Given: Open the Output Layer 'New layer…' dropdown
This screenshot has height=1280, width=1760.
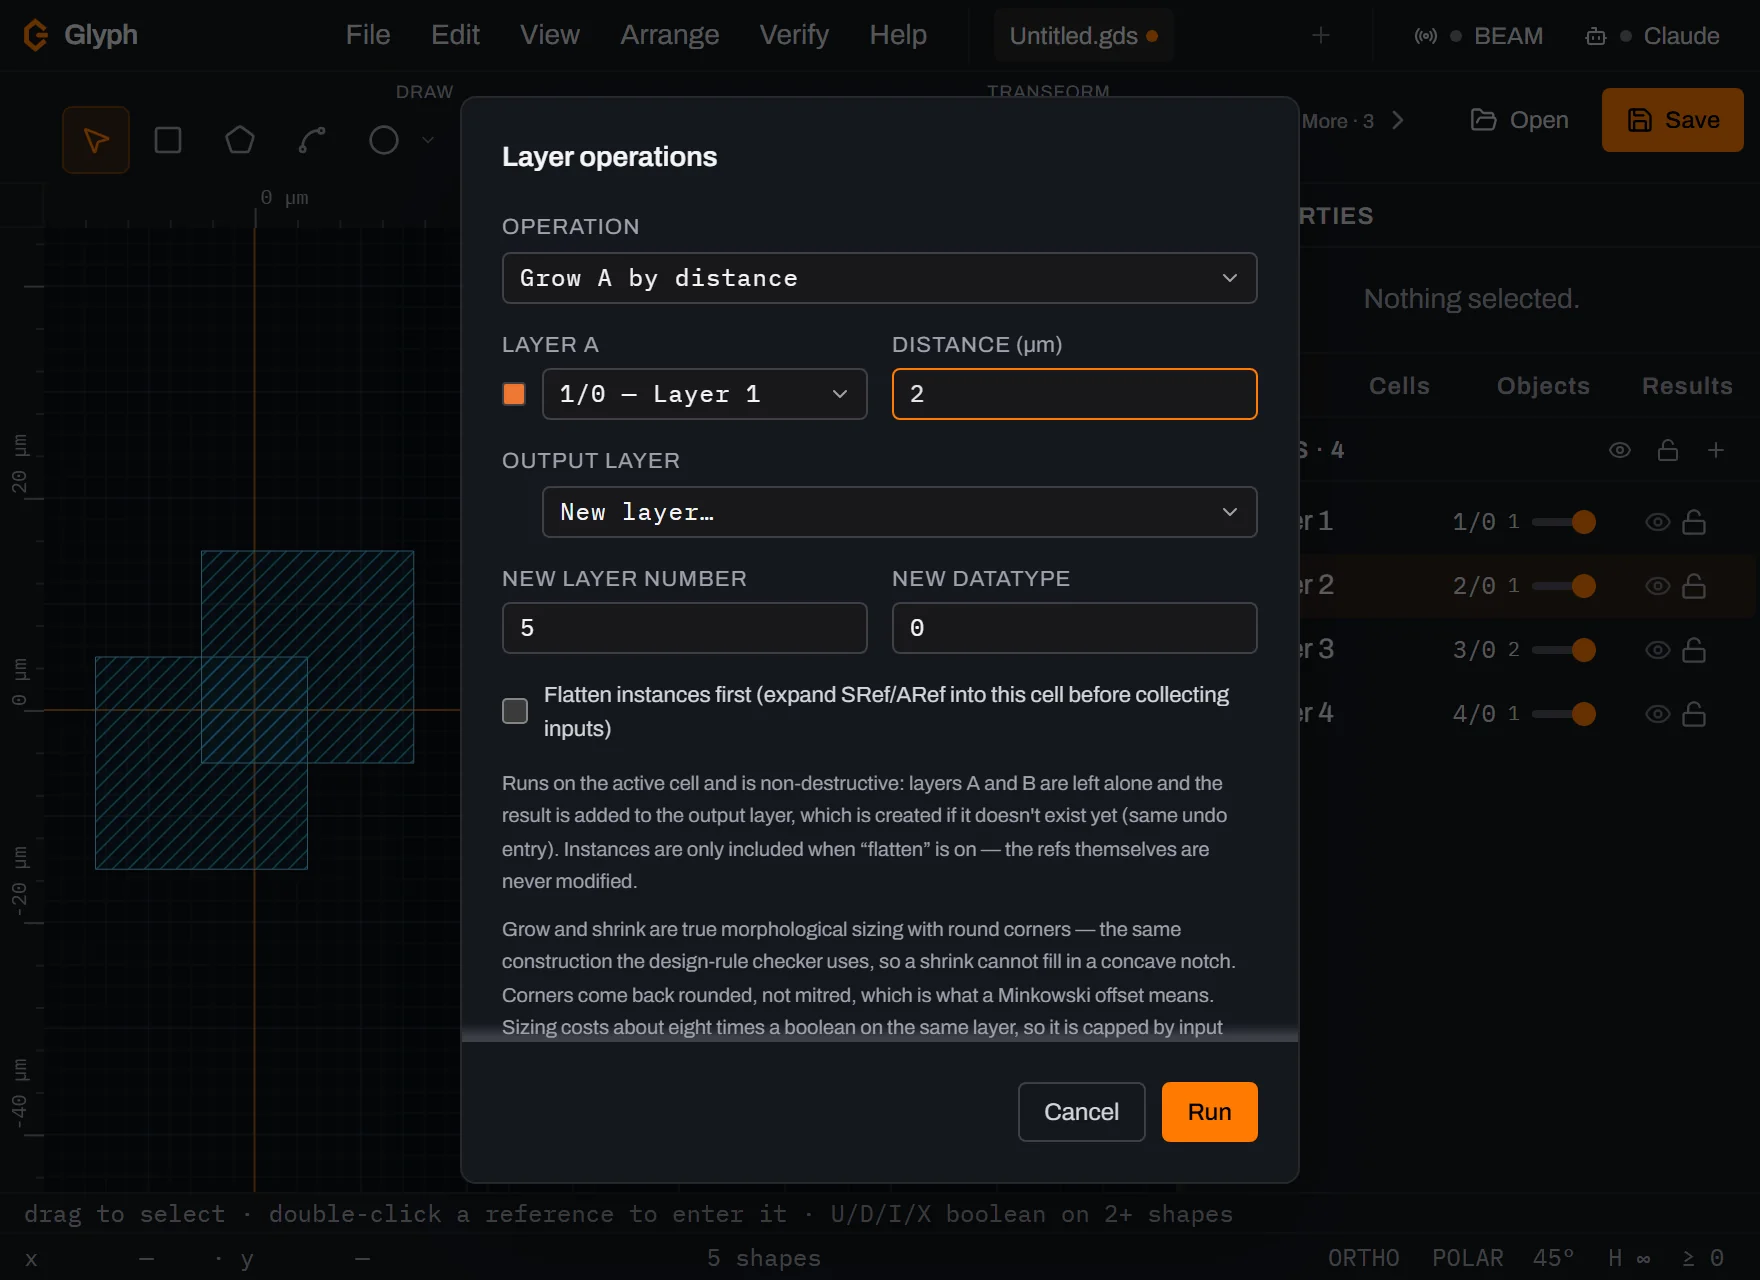Looking at the screenshot, I should (900, 512).
